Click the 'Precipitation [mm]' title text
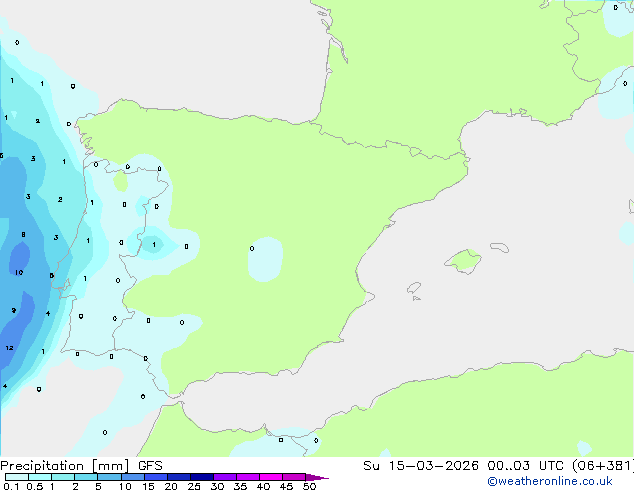Screen dimensions: 634x490 coord(65,466)
